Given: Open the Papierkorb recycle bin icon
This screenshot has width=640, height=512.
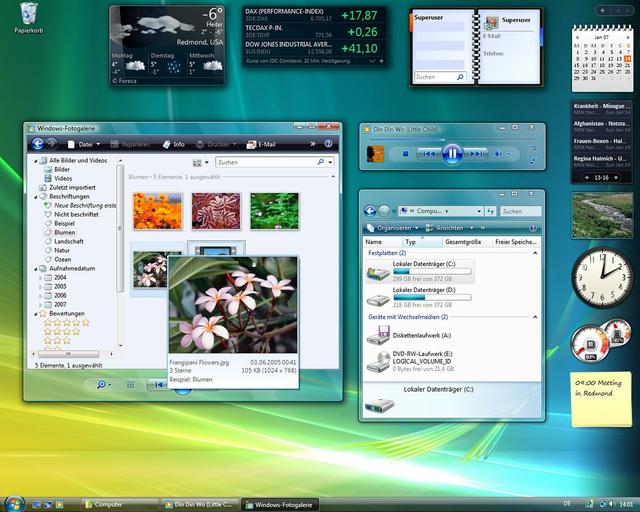Looking at the screenshot, I should (x=28, y=18).
